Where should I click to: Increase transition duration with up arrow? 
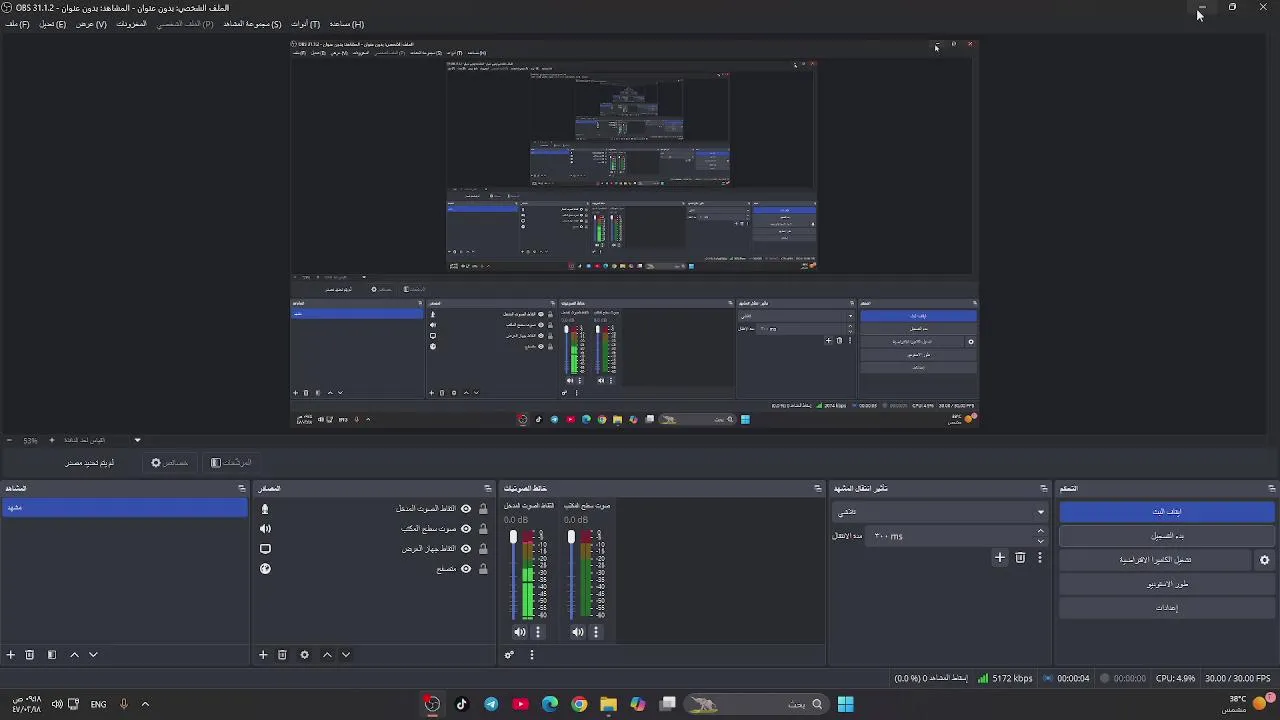[1041, 531]
